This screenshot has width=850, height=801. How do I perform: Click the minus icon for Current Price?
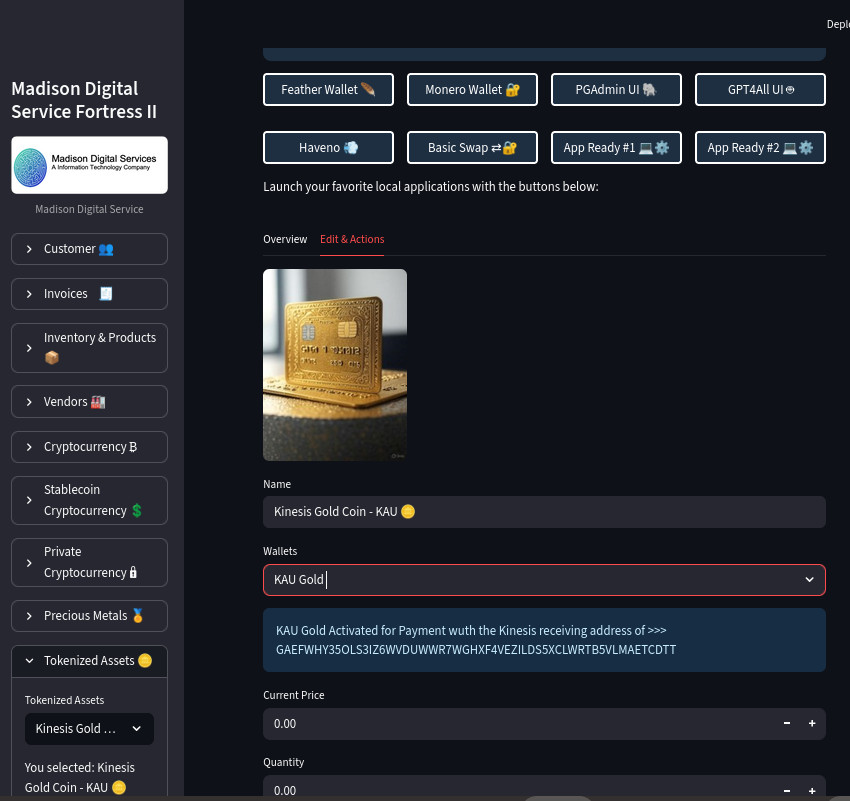(787, 723)
